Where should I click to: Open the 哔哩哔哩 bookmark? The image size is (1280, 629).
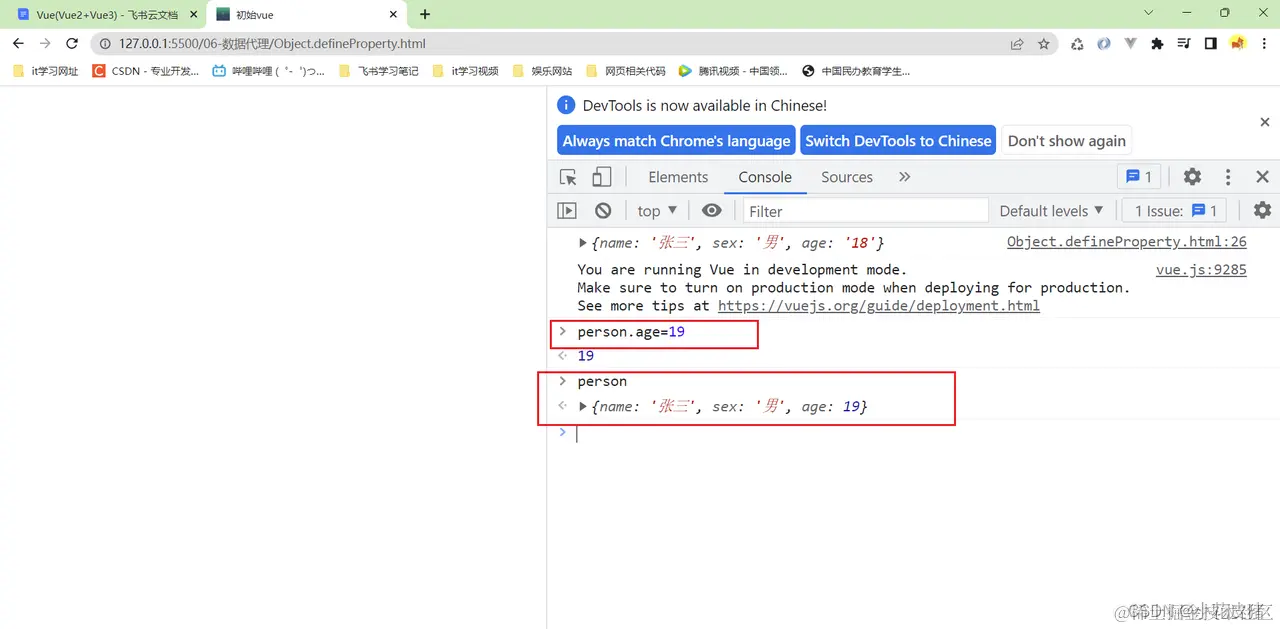269,71
